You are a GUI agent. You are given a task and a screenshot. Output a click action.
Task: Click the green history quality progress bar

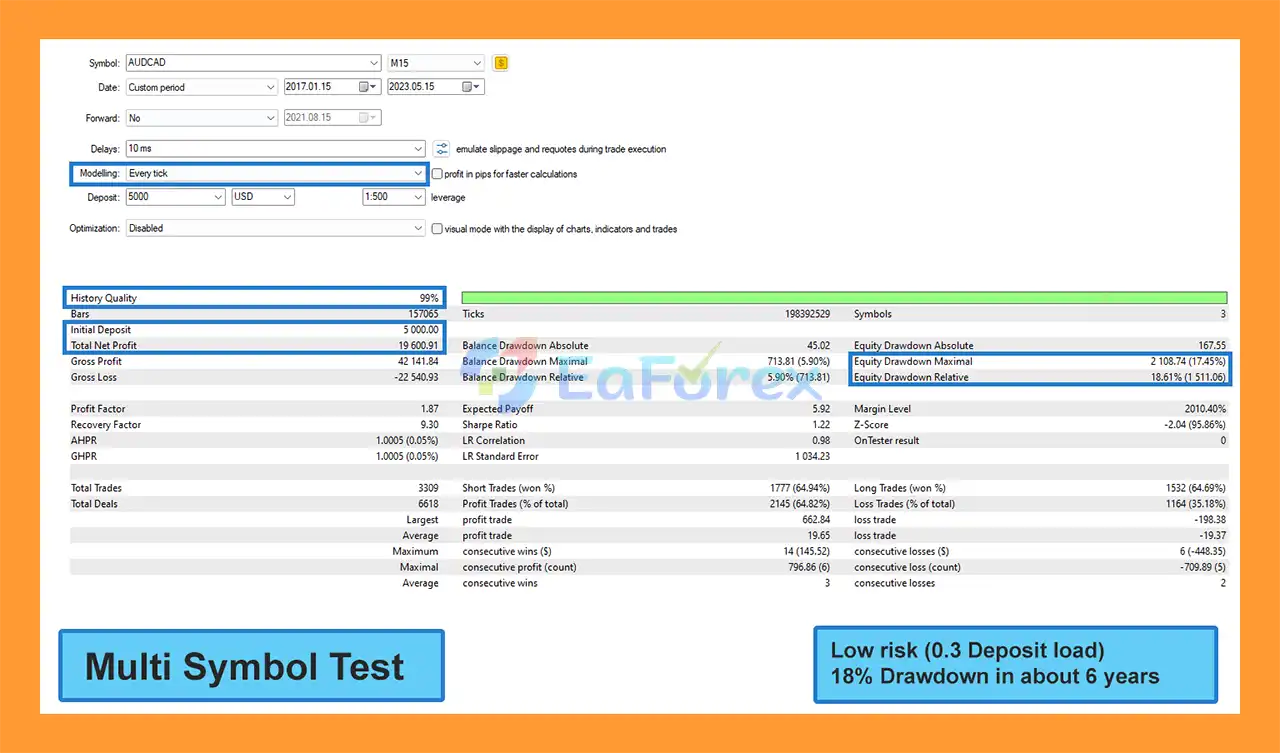843,298
